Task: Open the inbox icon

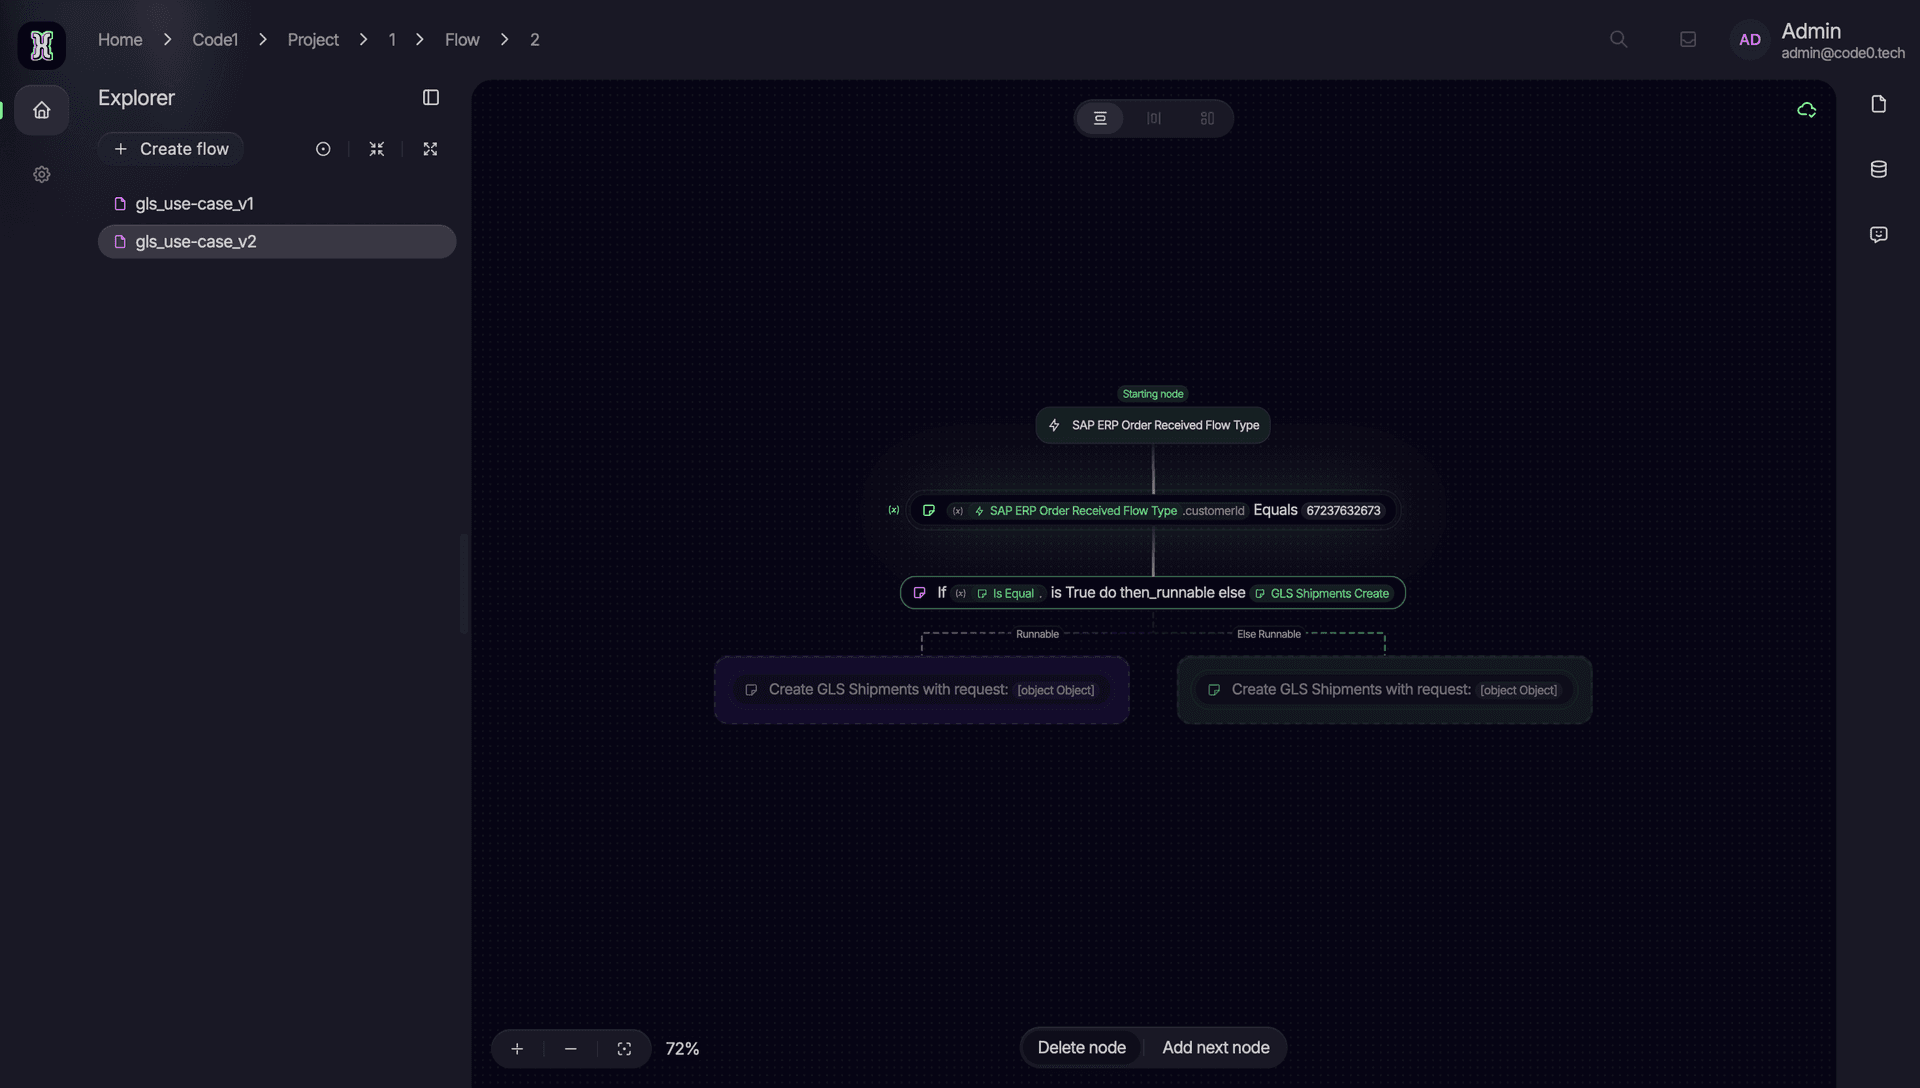Action: (1688, 39)
